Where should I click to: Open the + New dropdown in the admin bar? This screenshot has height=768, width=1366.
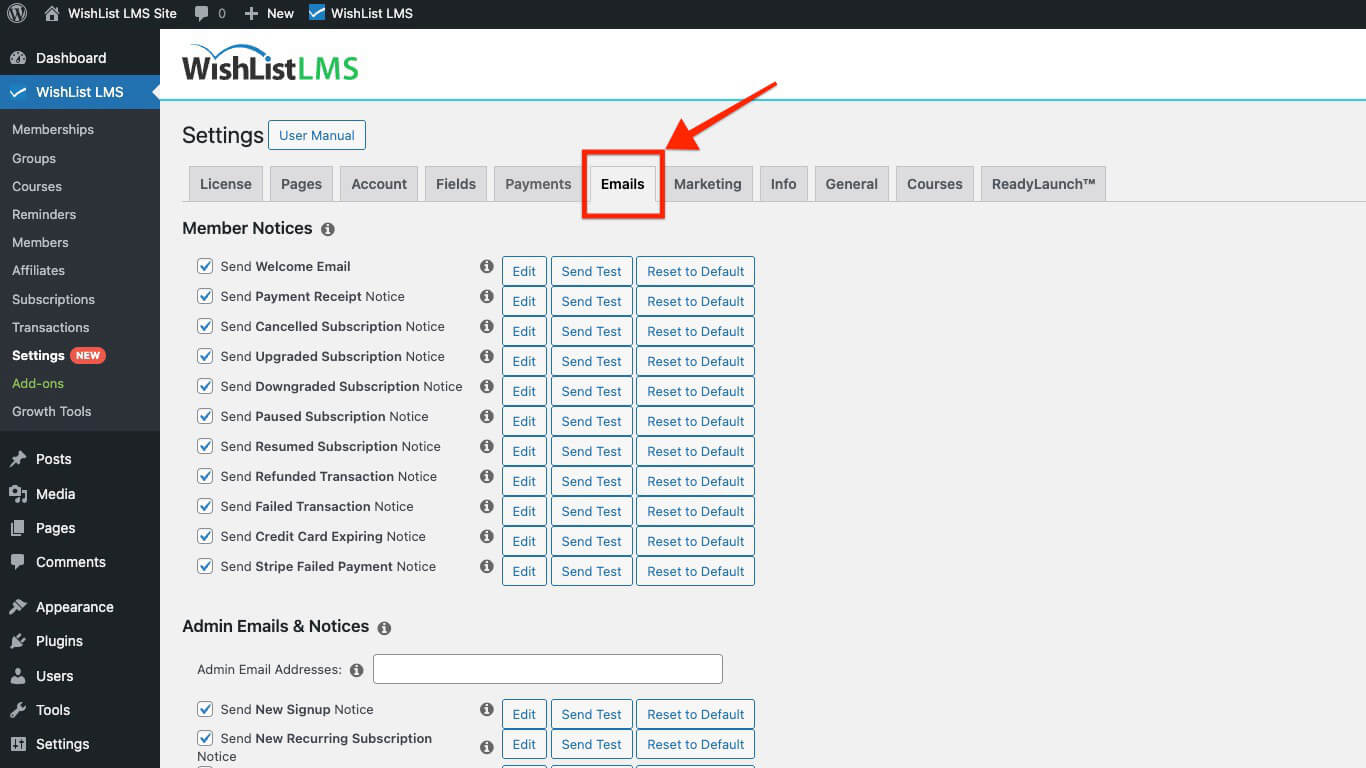click(x=268, y=13)
